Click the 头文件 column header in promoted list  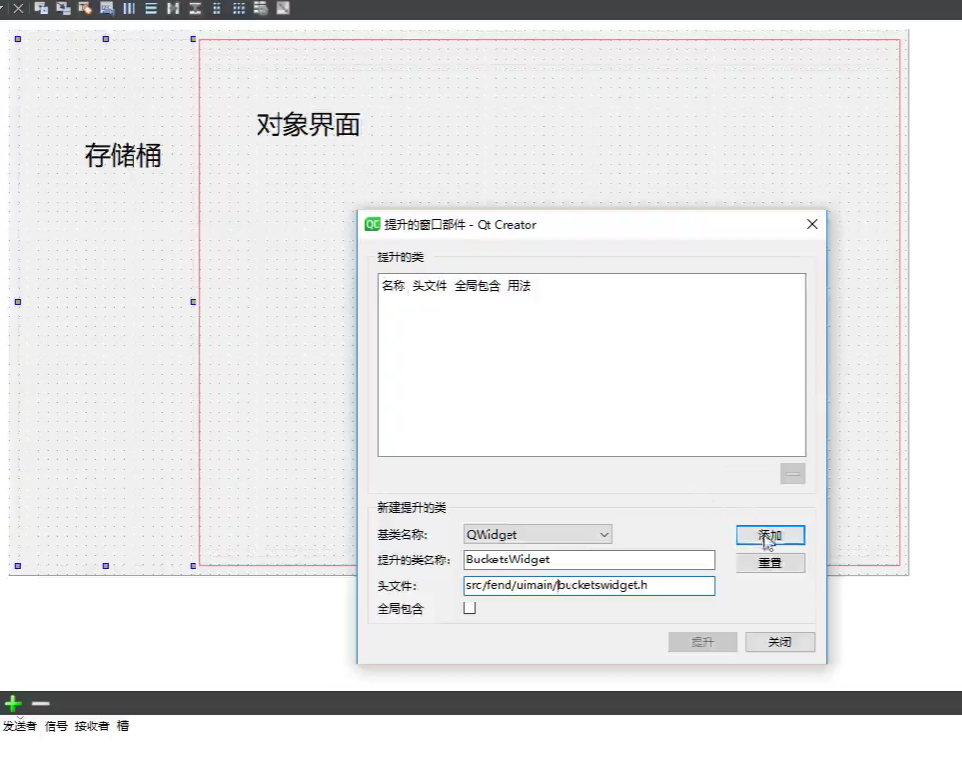click(x=429, y=286)
